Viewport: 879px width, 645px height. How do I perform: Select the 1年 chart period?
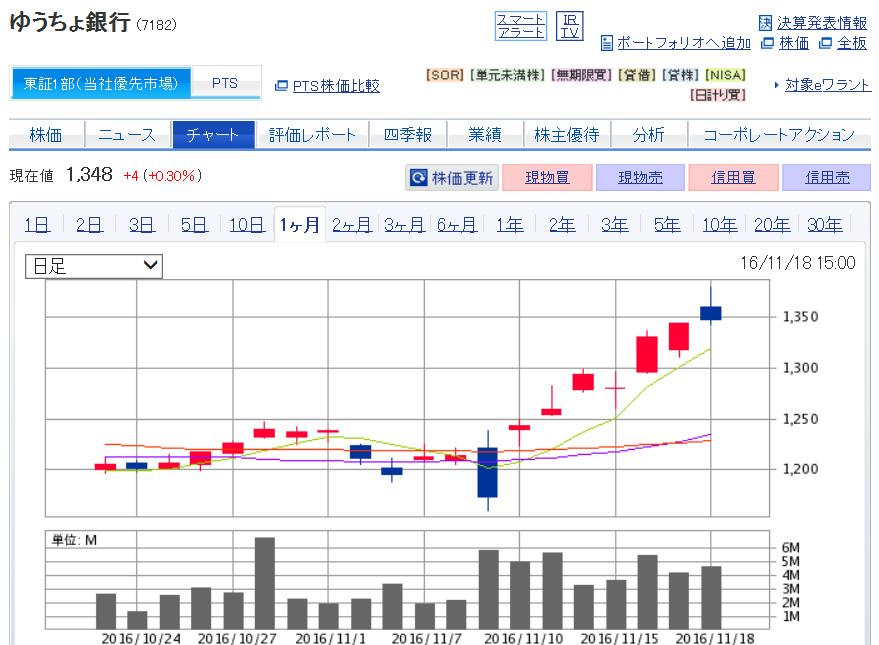coord(510,225)
